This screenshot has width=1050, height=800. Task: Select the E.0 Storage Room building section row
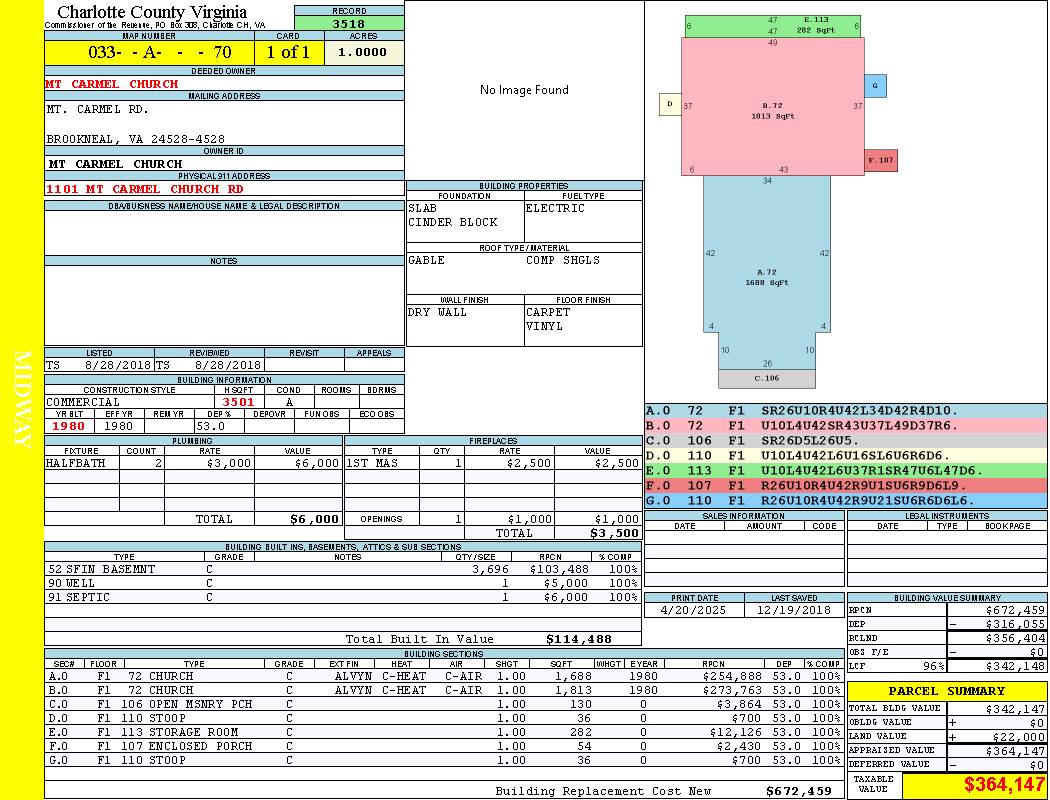point(444,732)
